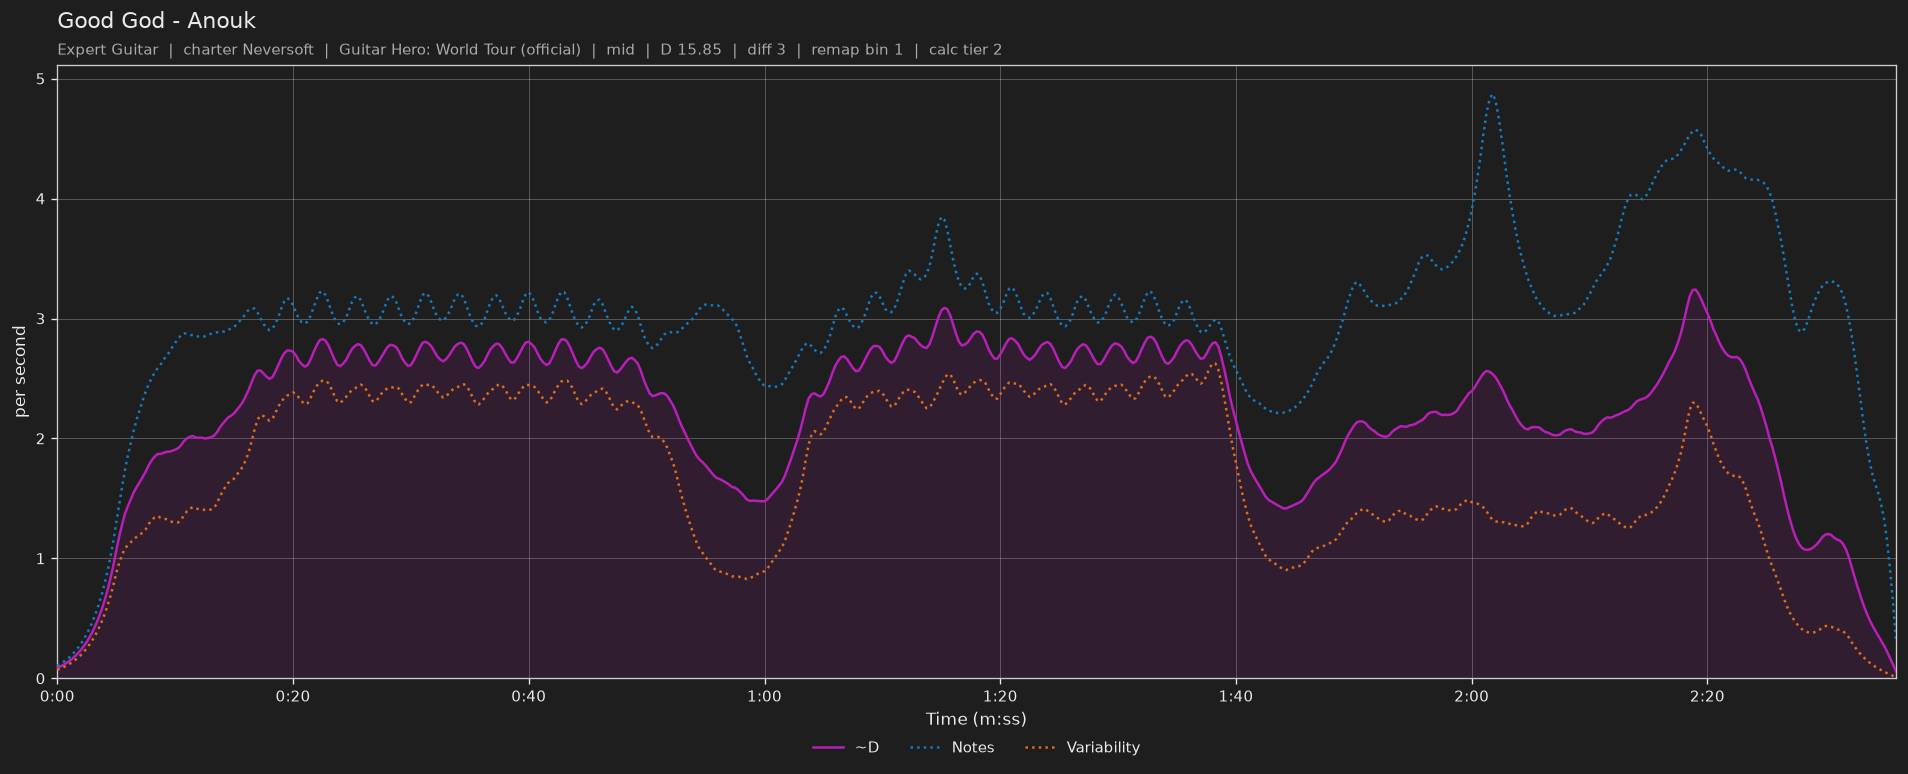Screen dimensions: 1908x774
Task: Click 'charter Neversoft' in the subtitle
Action: click(248, 50)
